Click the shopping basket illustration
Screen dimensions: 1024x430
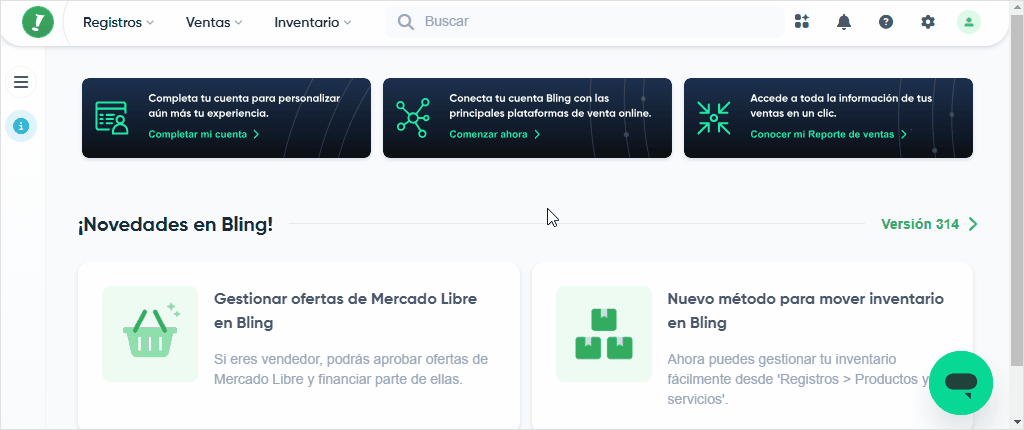(150, 334)
